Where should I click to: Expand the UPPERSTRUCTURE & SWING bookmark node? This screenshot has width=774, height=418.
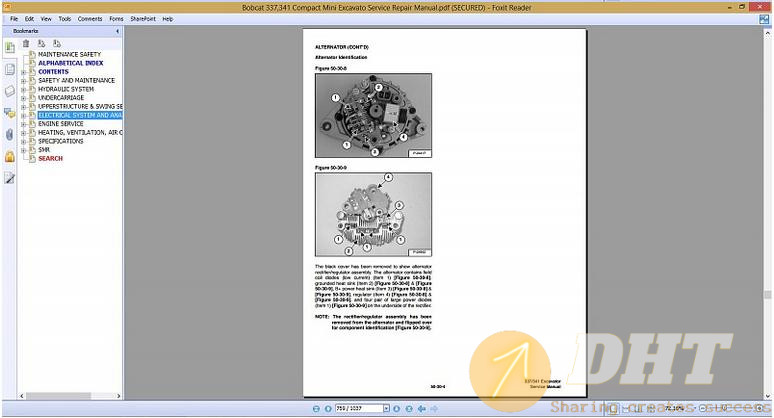[23, 107]
